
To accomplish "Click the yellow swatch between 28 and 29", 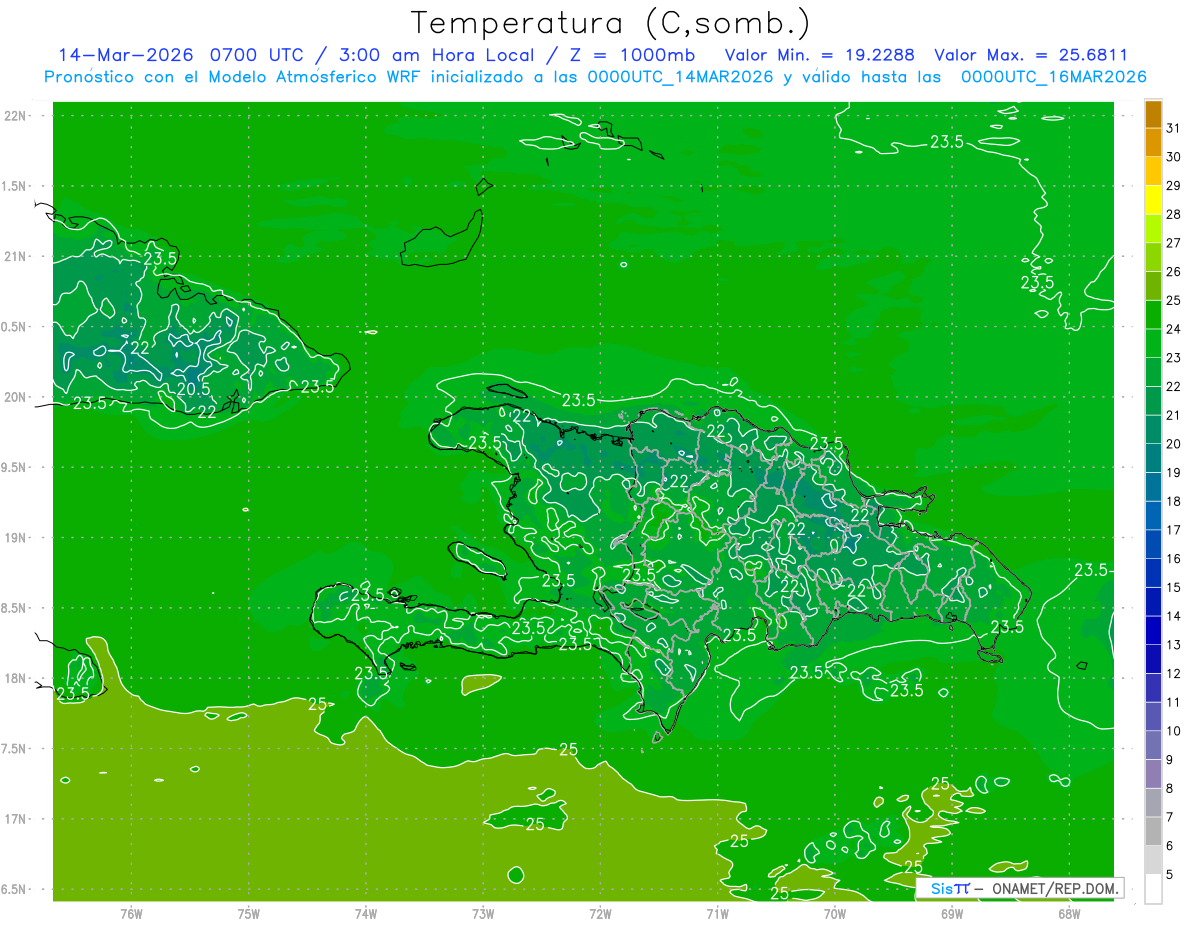I will pos(1153,200).
